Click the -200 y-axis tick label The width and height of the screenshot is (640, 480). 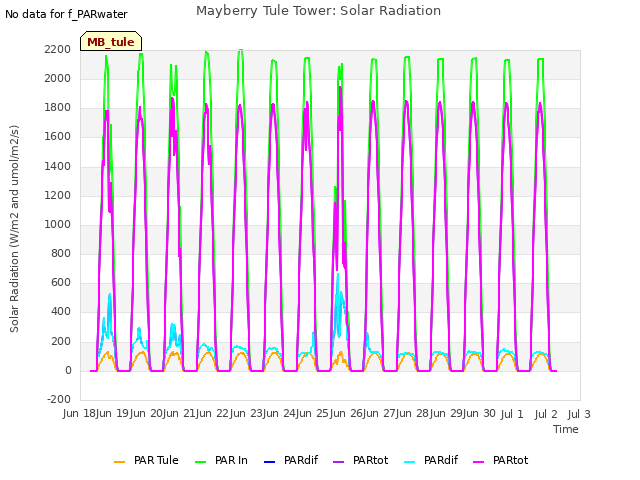click(59, 399)
